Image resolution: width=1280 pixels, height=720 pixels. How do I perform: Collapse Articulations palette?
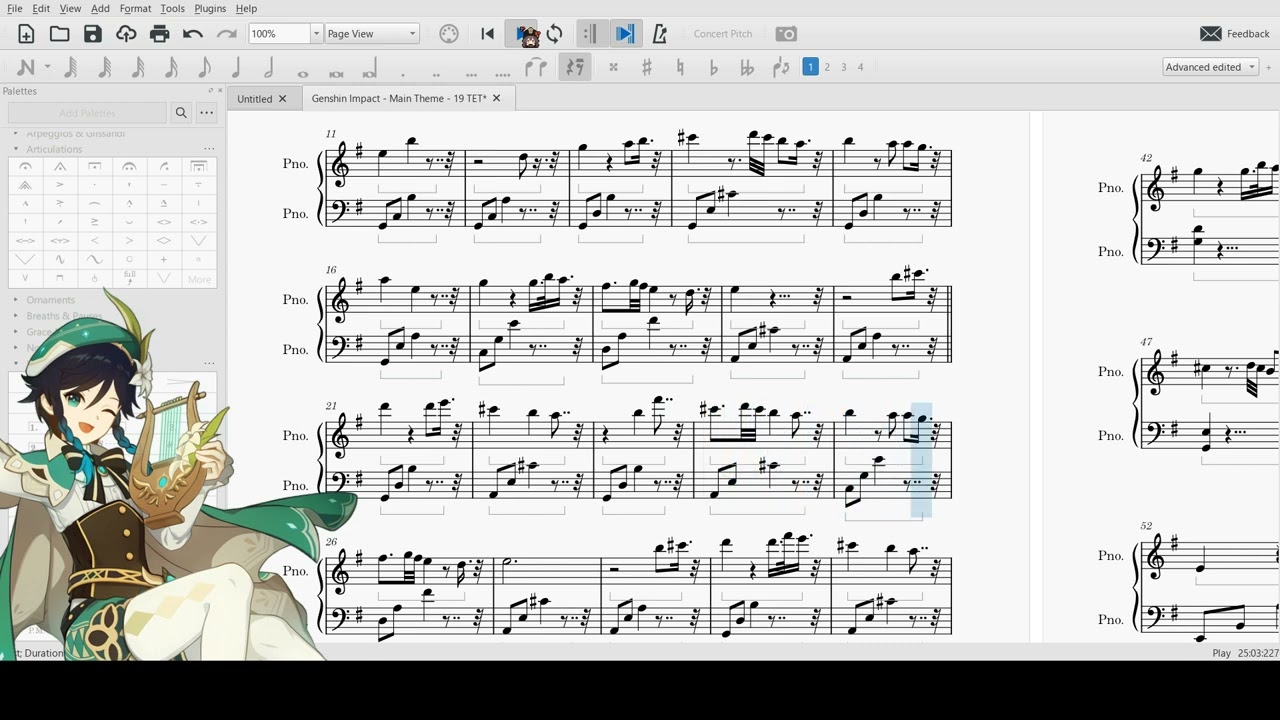point(16,149)
